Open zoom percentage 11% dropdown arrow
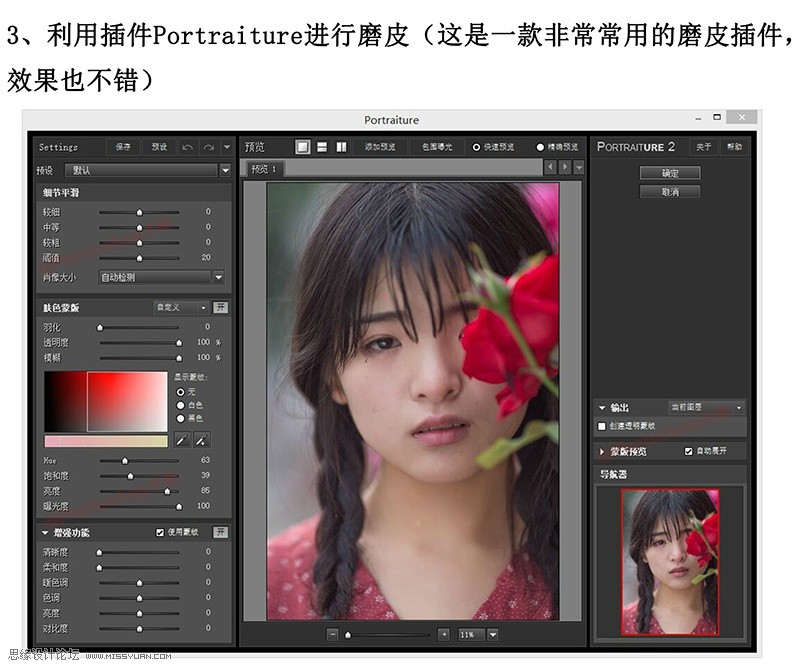Screen dimensions: 800x671 point(493,635)
